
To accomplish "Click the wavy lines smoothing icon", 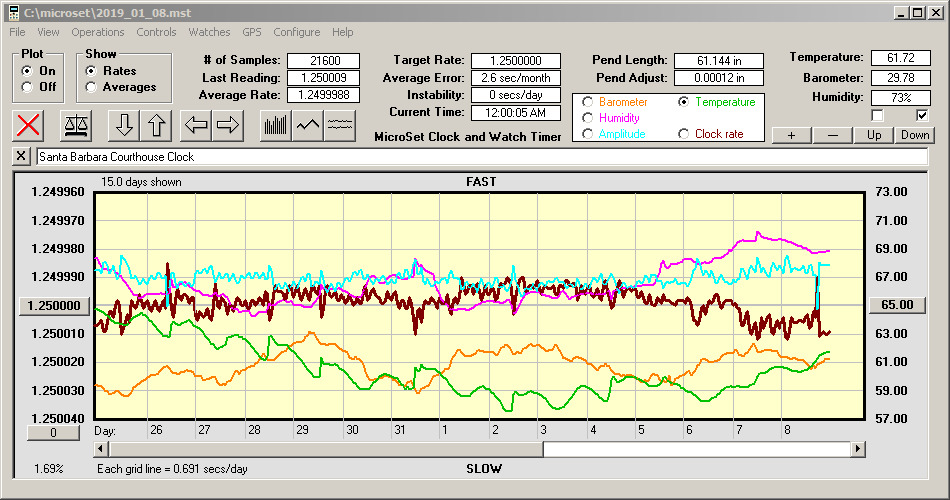I will click(x=340, y=125).
